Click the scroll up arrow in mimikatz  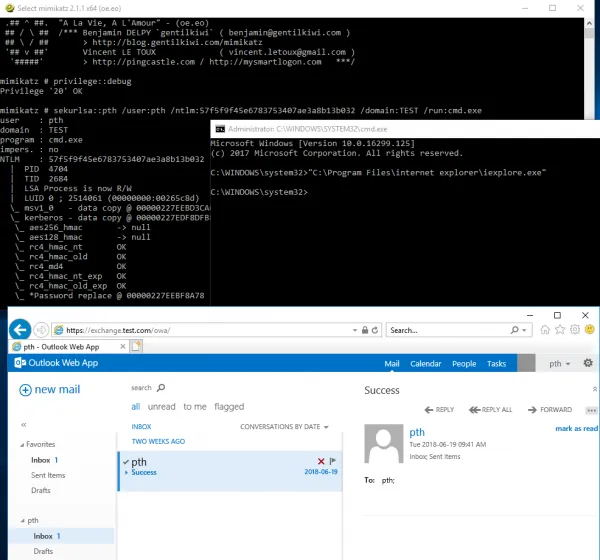[x=589, y=23]
